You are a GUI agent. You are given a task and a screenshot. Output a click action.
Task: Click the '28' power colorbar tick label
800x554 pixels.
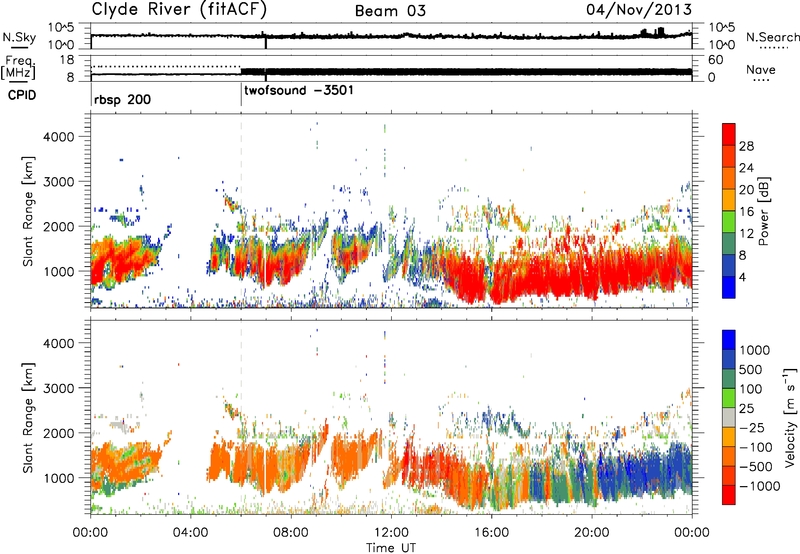746,146
